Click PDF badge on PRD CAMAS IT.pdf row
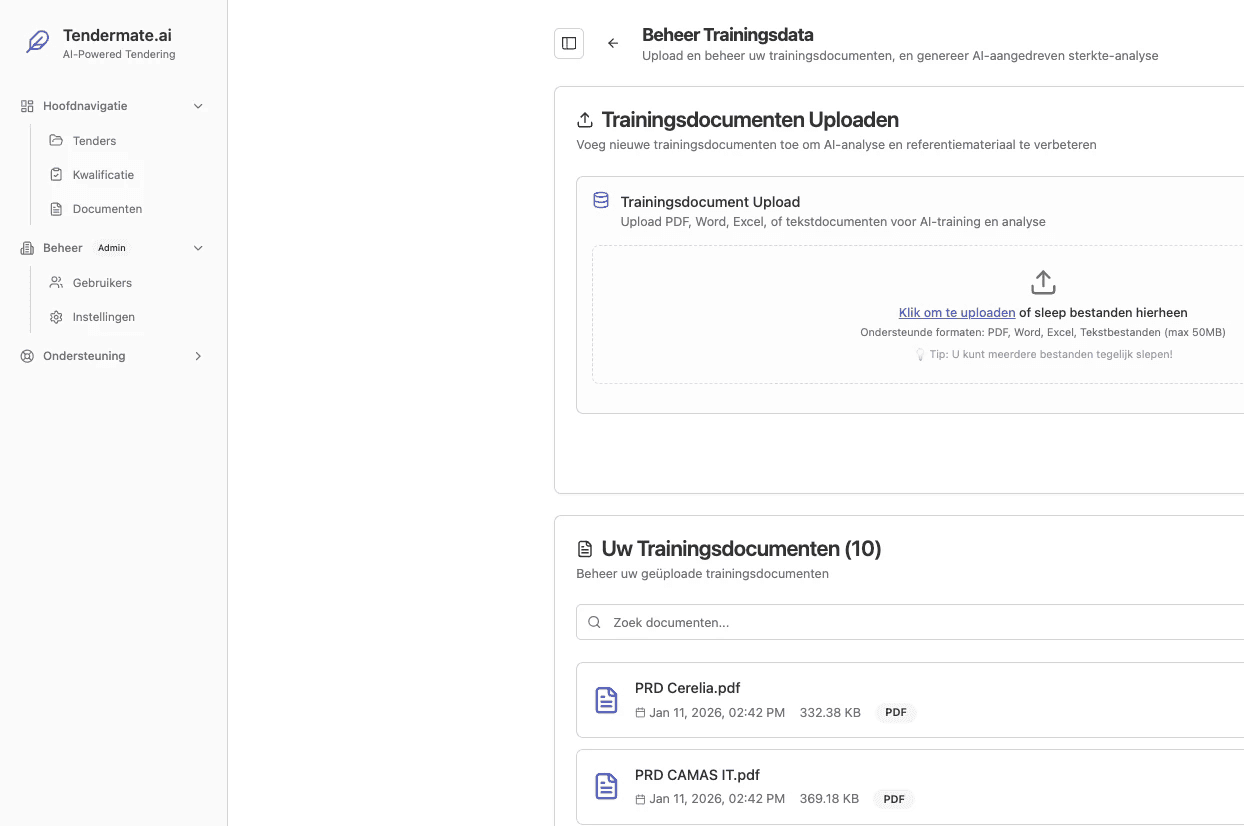1244x826 pixels. [894, 799]
